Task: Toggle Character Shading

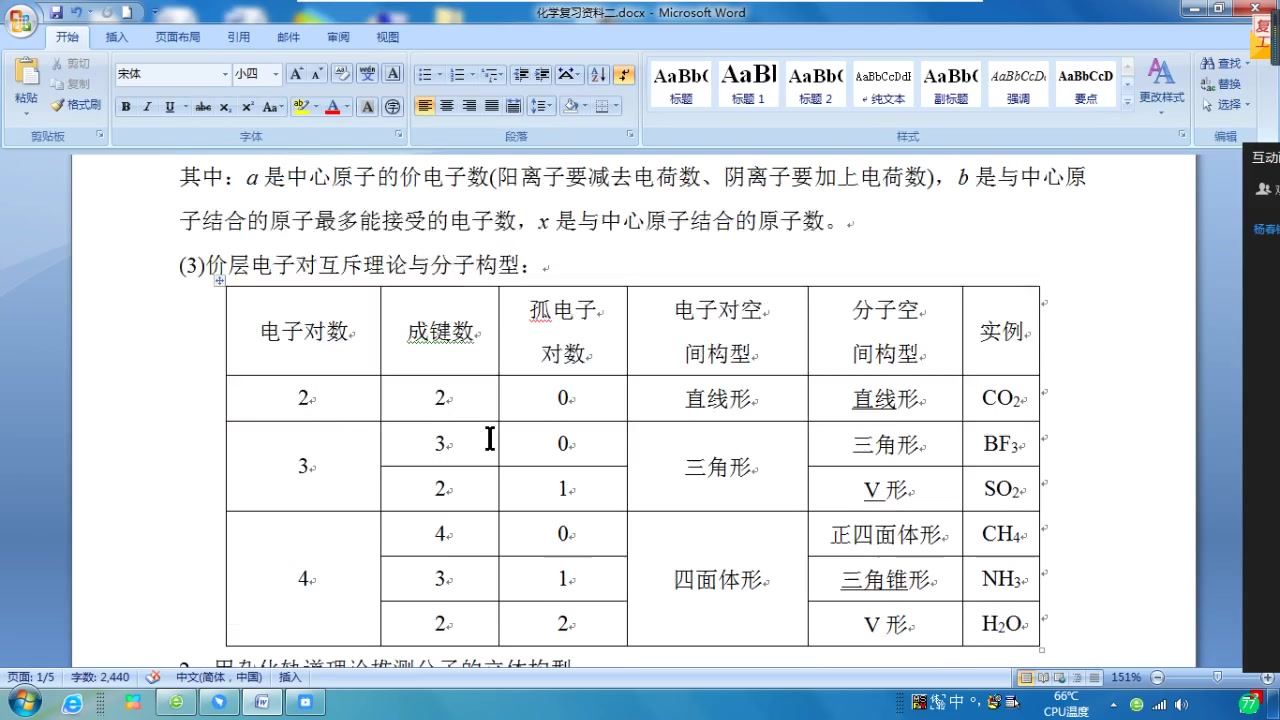Action: click(367, 107)
